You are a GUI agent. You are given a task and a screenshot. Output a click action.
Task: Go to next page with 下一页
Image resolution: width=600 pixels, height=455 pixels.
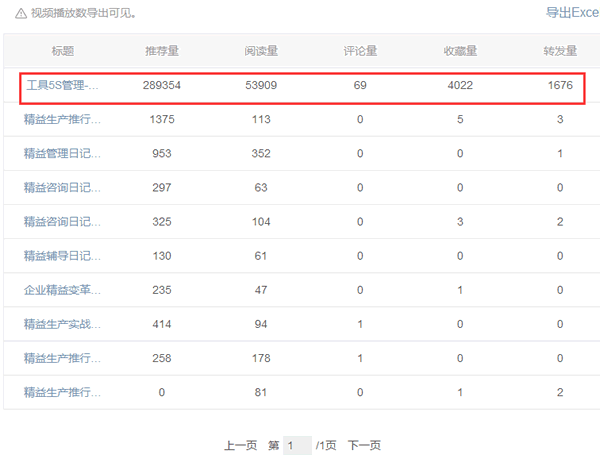364,445
